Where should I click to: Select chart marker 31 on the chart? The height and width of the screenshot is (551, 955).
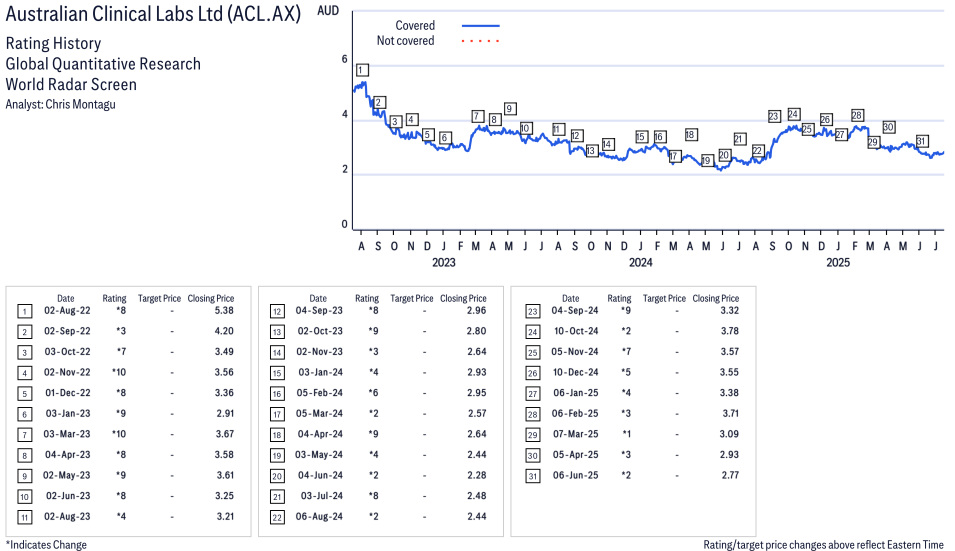pos(922,141)
